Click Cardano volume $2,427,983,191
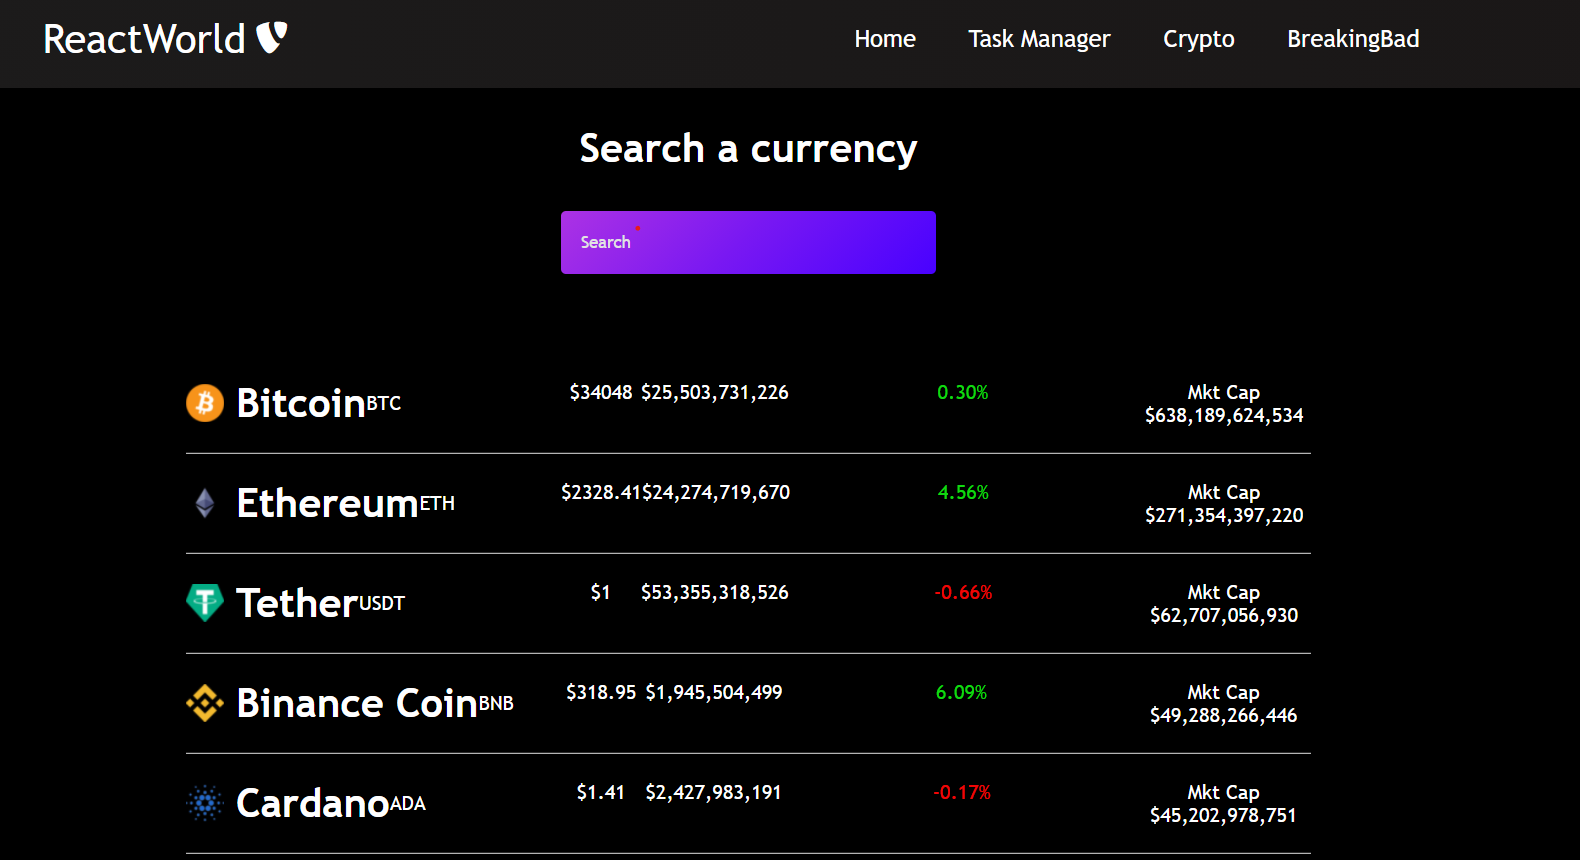Viewport: 1580px width, 860px height. 714,792
